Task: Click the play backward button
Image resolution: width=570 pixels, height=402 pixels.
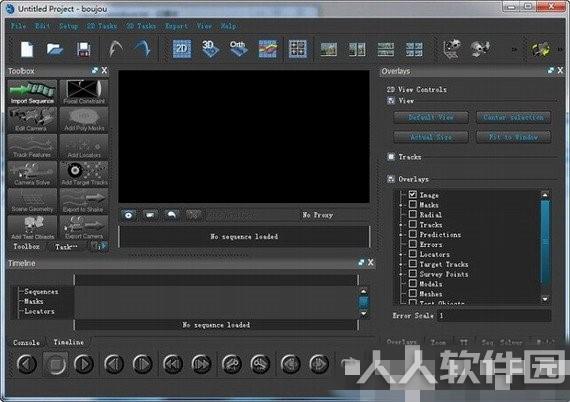Action: click(27, 364)
